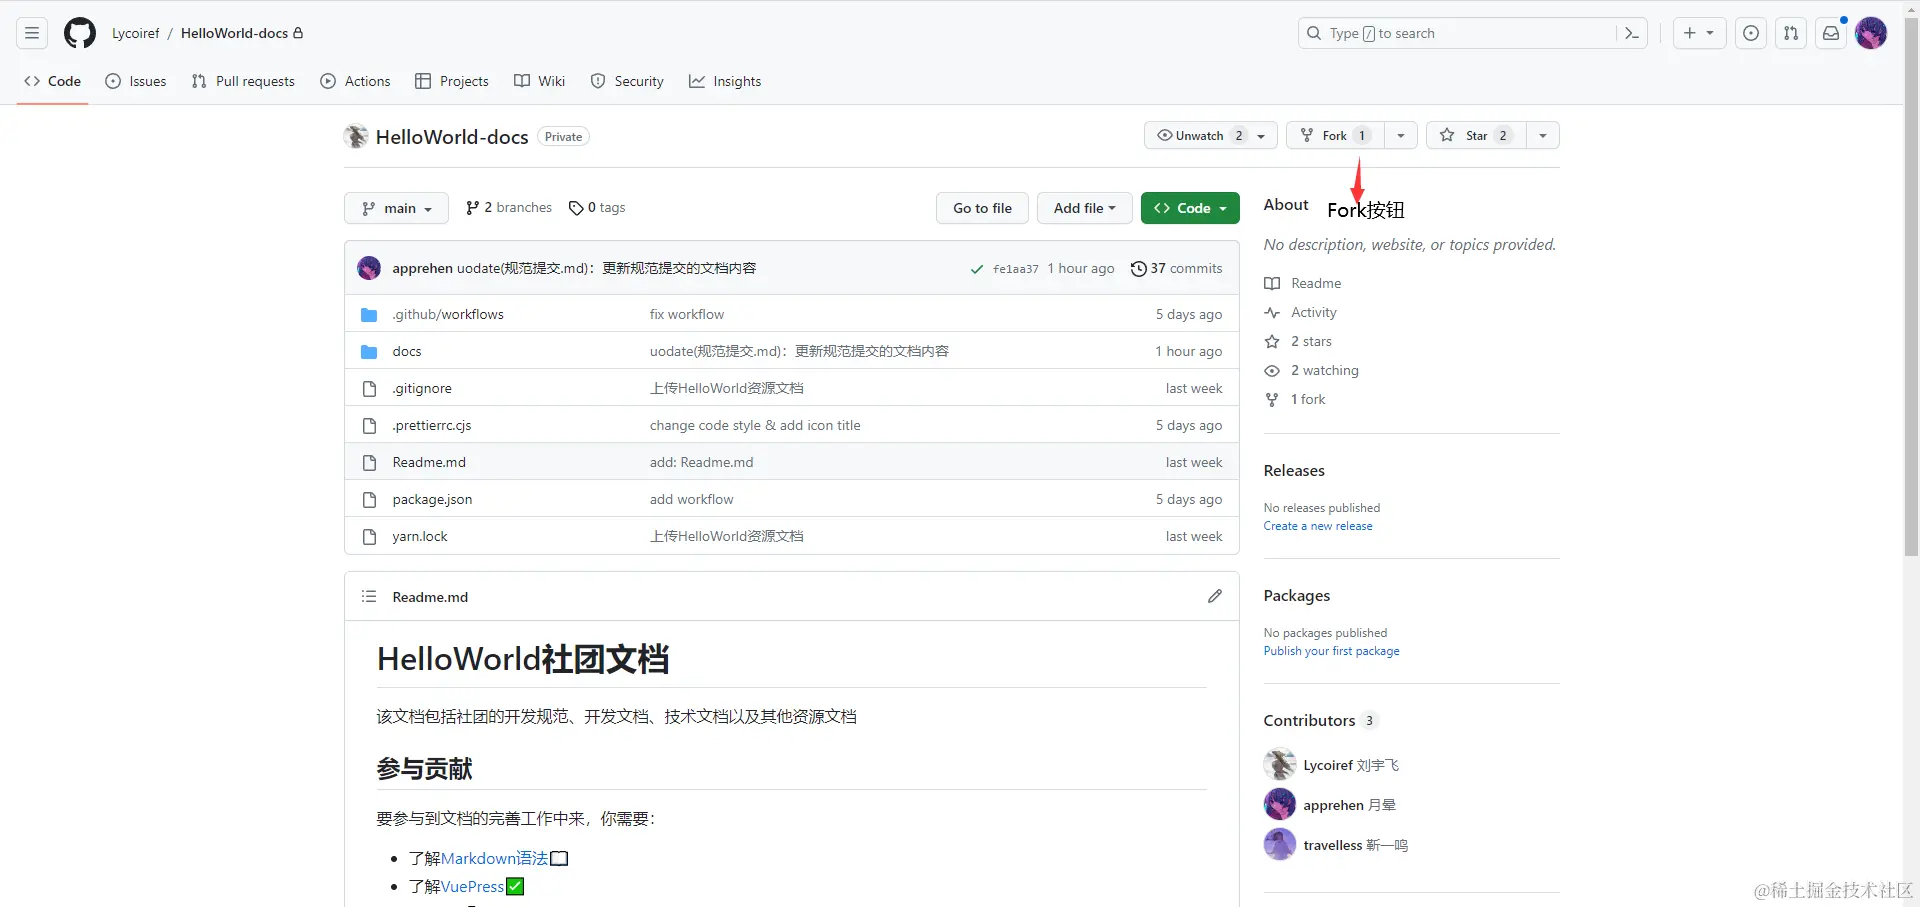
Task: View the 2 watching link in About
Action: (1311, 370)
